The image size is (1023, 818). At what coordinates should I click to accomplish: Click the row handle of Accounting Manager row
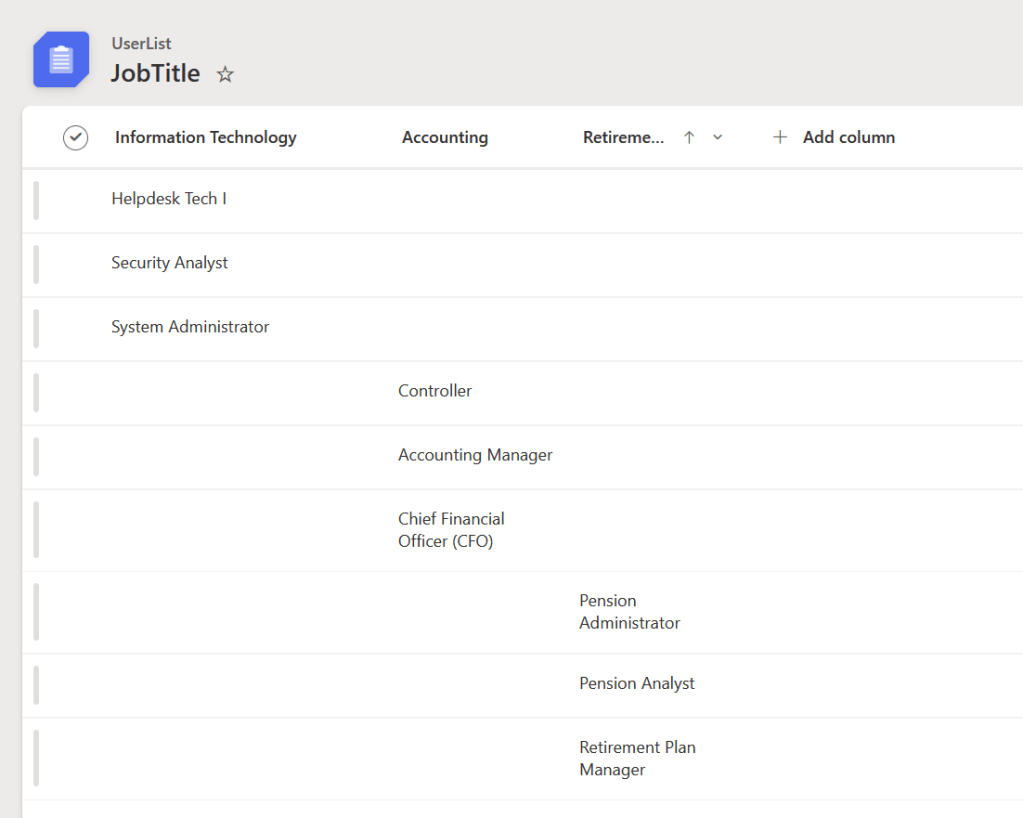click(x=36, y=457)
